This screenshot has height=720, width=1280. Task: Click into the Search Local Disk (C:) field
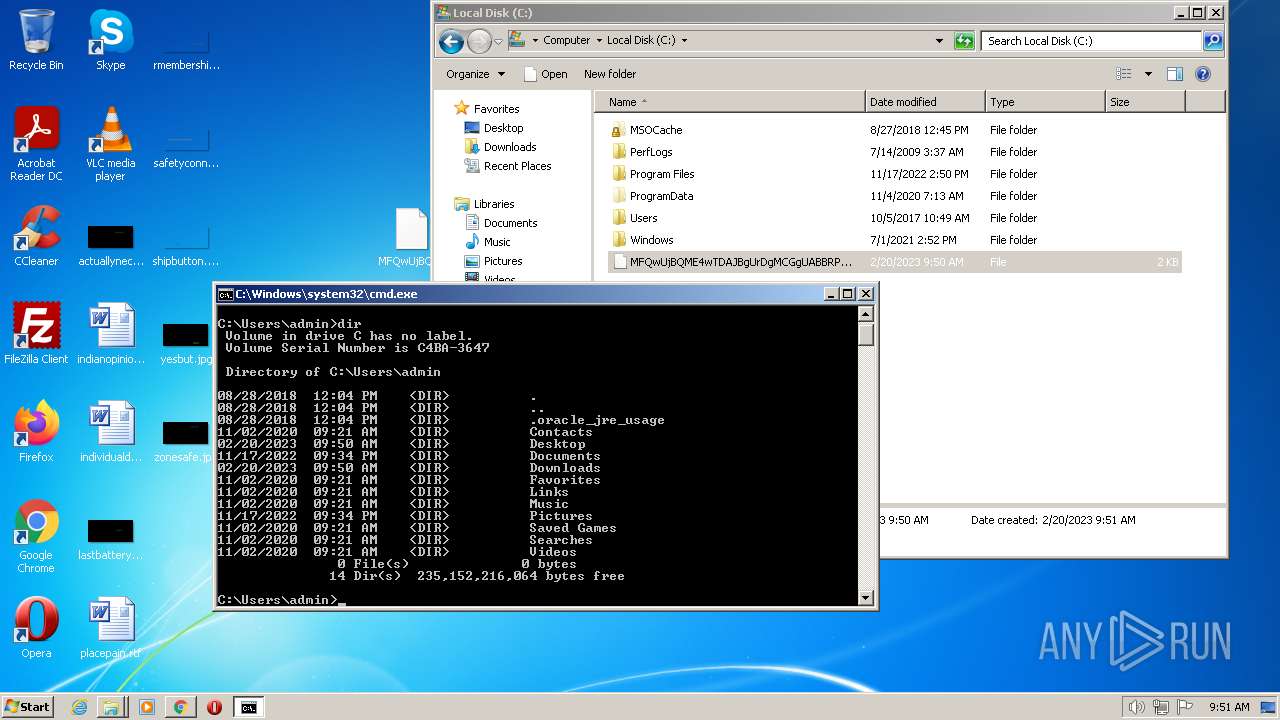pyautogui.click(x=1091, y=41)
